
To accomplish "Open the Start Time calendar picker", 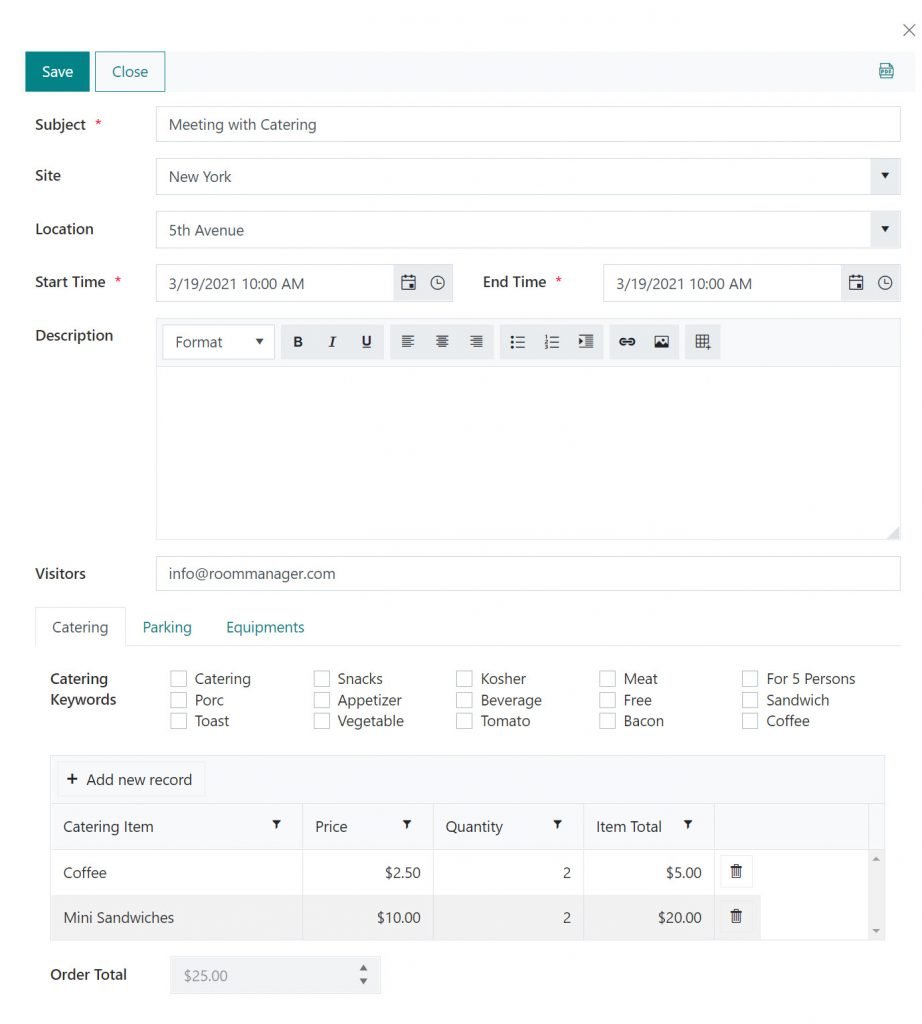I will tap(408, 283).
